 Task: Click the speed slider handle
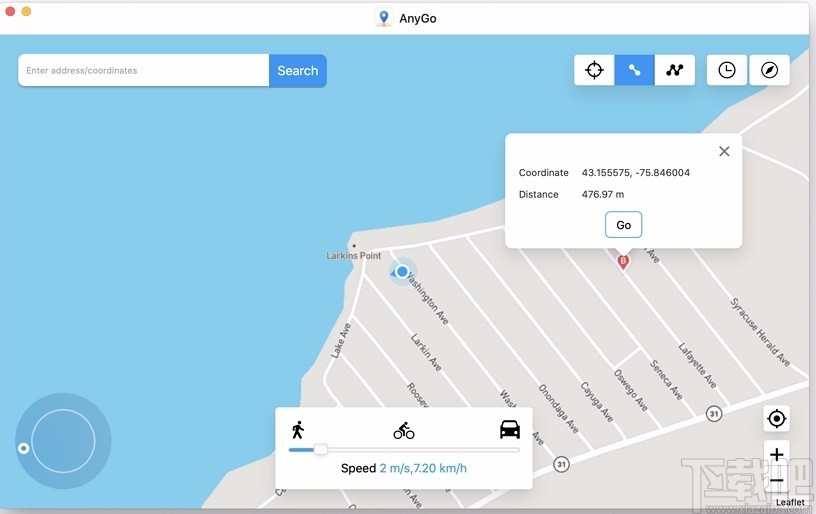(321, 449)
